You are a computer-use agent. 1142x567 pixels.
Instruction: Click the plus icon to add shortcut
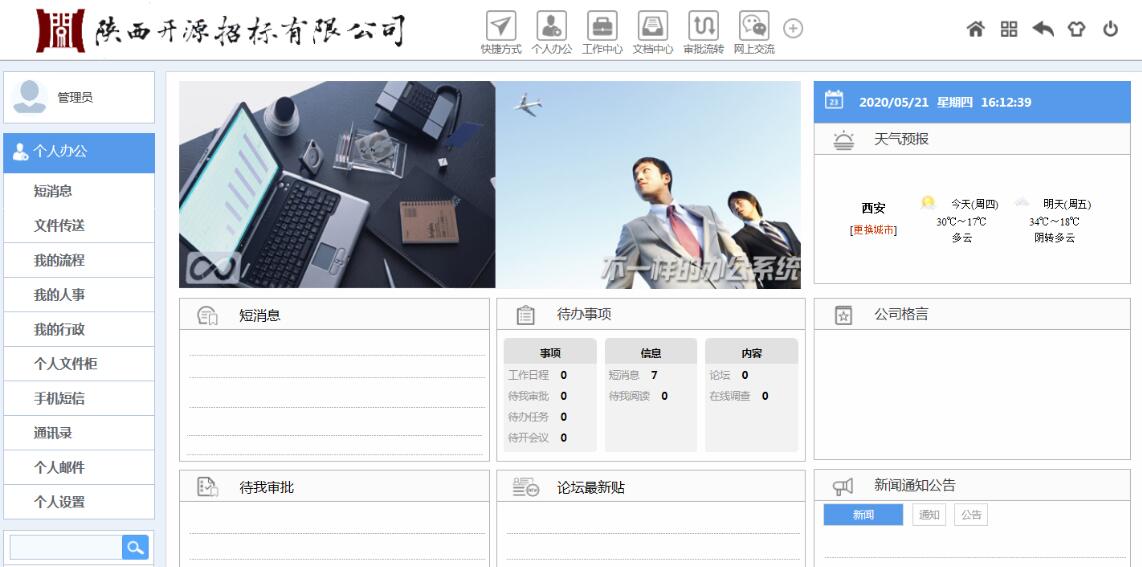click(x=792, y=28)
